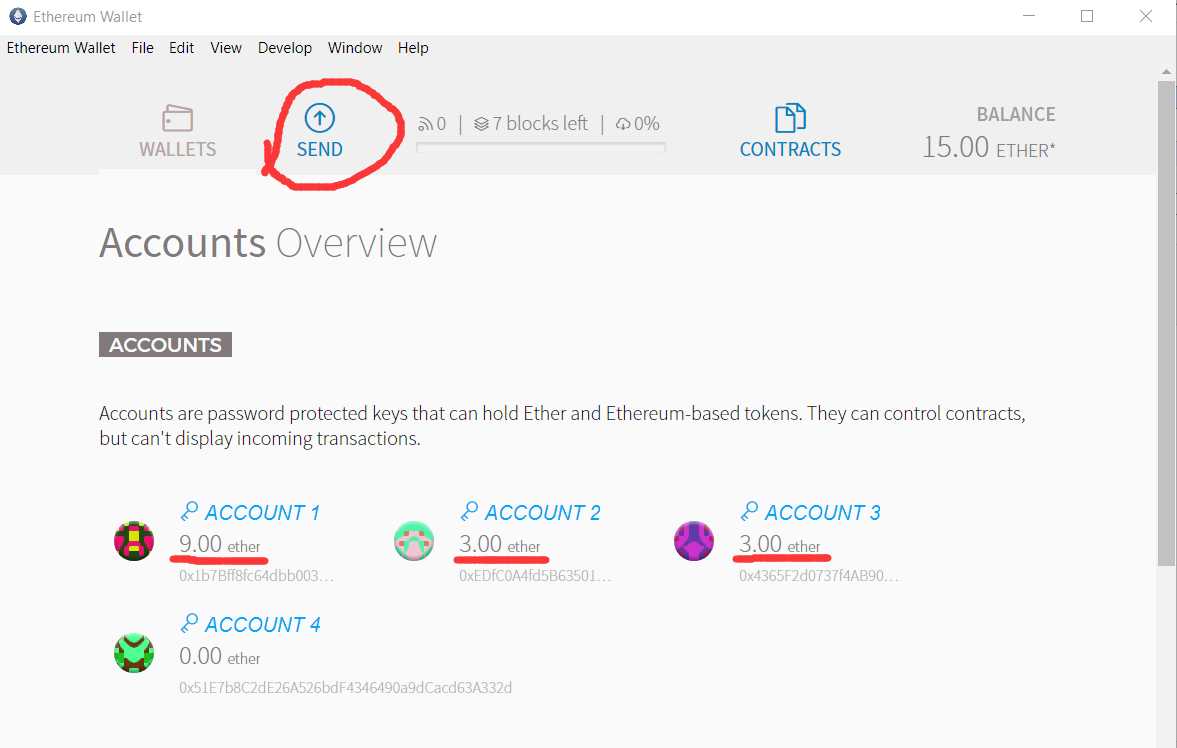Image resolution: width=1177 pixels, height=748 pixels.
Task: Click Account 1 identicon avatar
Action: 134,541
